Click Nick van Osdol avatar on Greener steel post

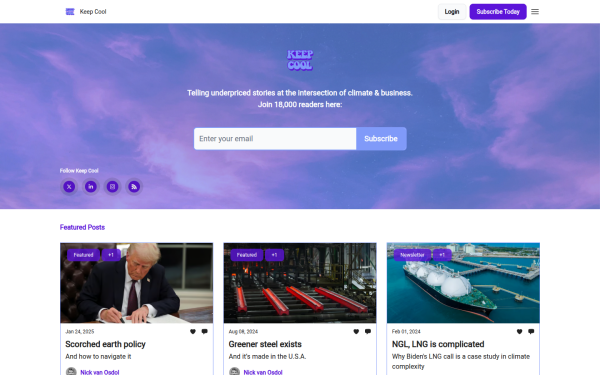click(235, 372)
